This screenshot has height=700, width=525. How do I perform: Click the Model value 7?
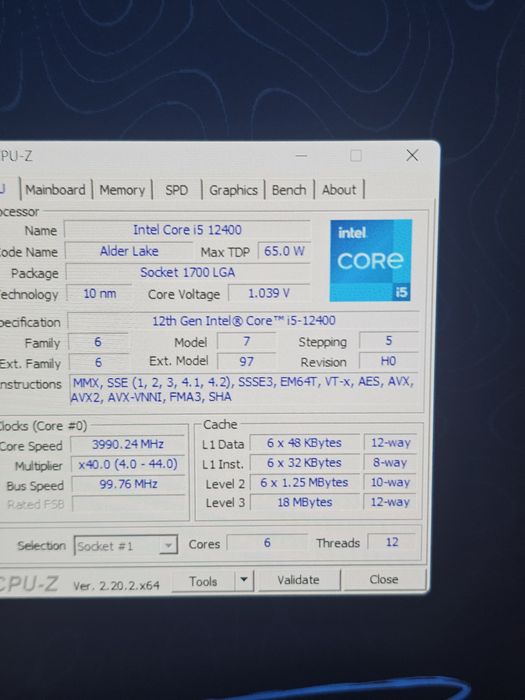tap(246, 342)
